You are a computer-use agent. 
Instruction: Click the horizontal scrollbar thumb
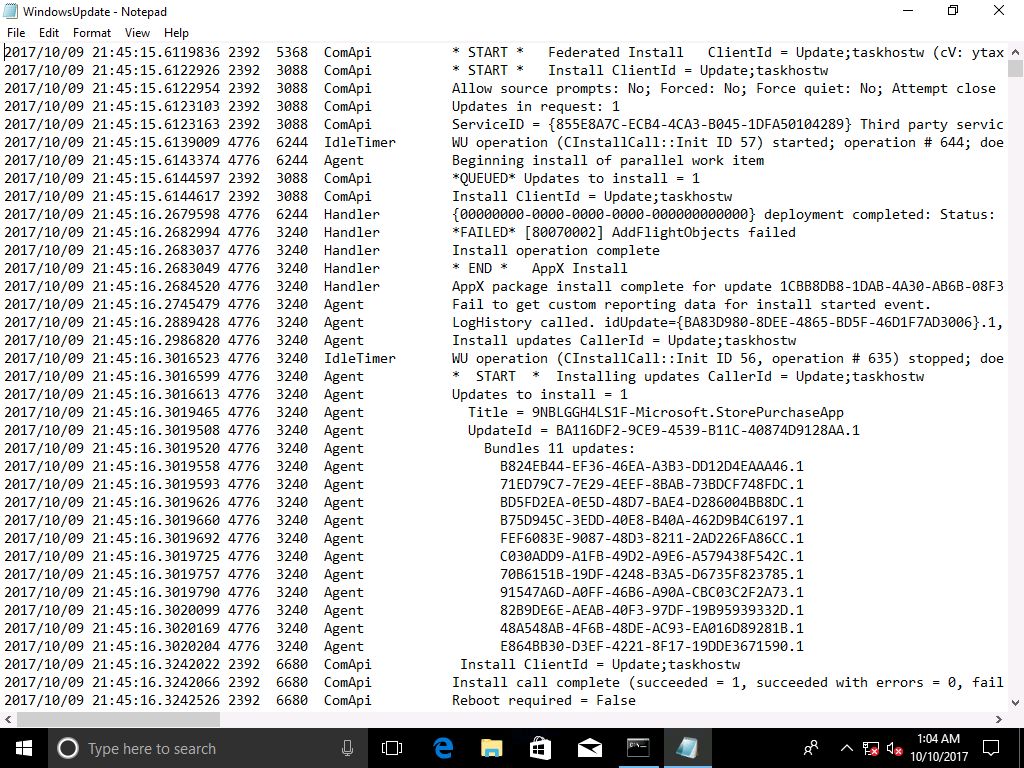tap(118, 719)
